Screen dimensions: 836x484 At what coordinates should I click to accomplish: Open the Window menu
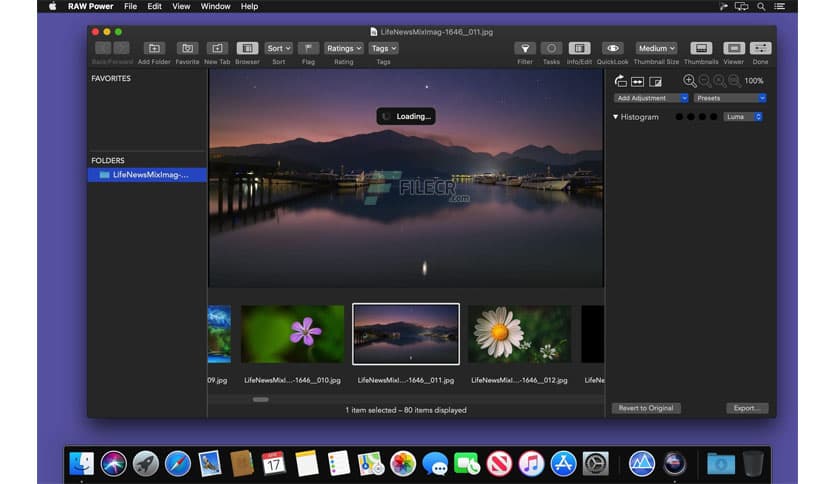point(215,6)
